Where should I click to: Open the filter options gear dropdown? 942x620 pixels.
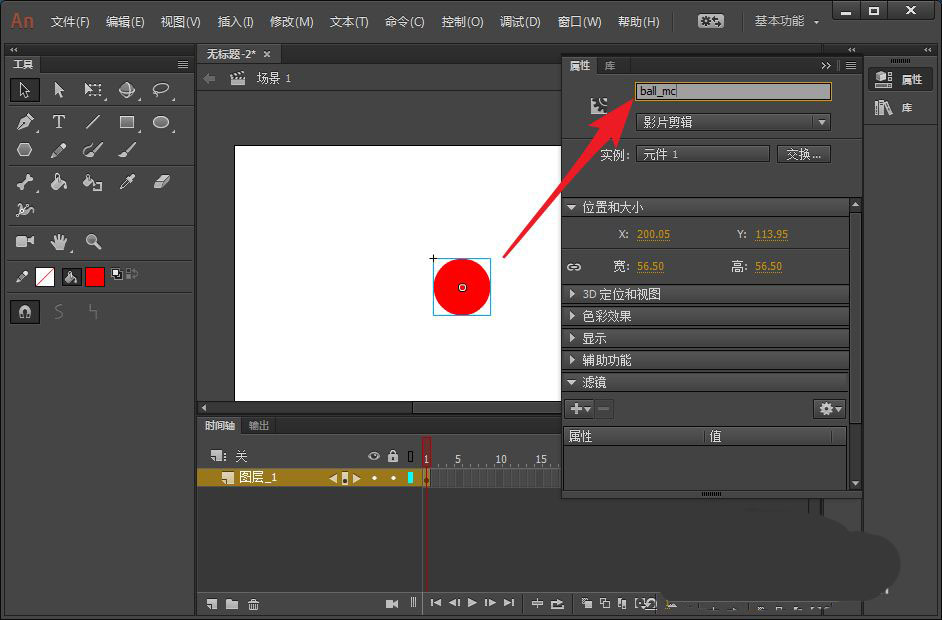click(829, 409)
